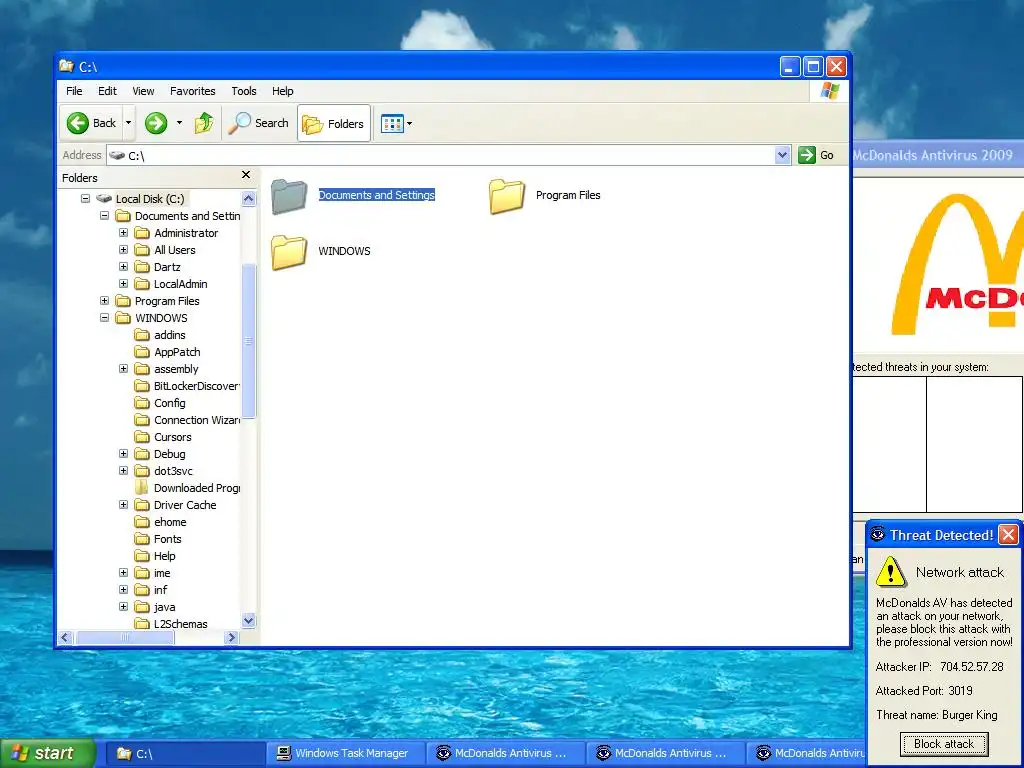Image resolution: width=1024 pixels, height=768 pixels.
Task: Select Documents and Settings folder icon in file pane
Action: (289, 196)
